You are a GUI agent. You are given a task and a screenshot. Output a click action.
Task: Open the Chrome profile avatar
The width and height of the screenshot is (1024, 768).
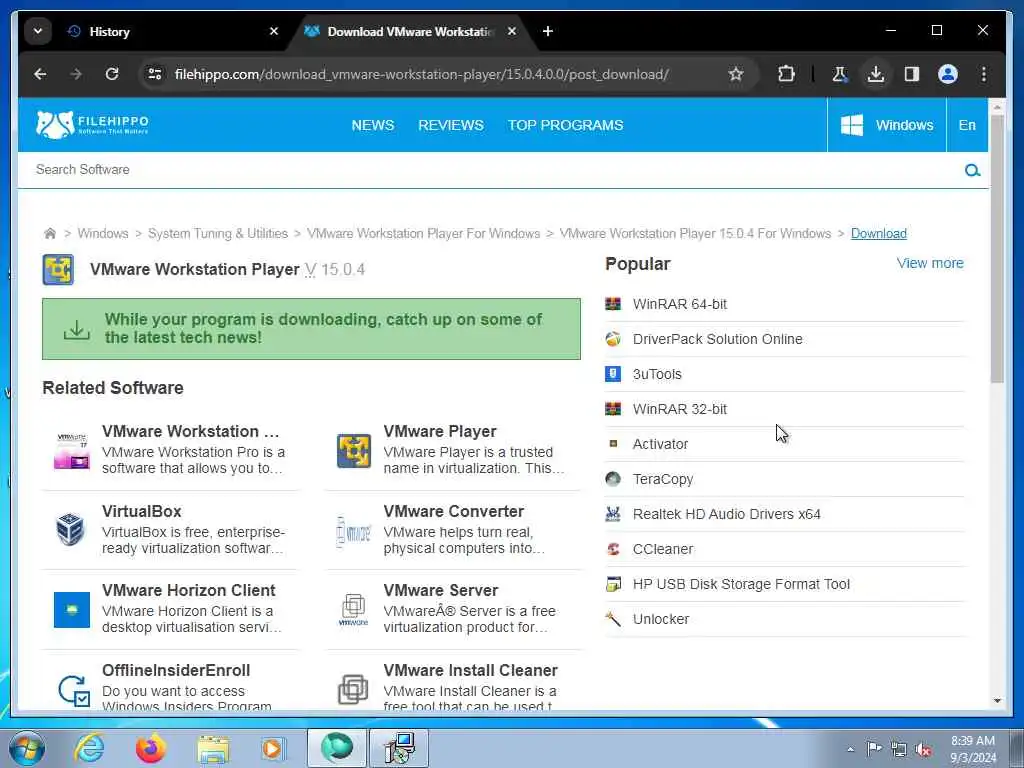pyautogui.click(x=948, y=74)
